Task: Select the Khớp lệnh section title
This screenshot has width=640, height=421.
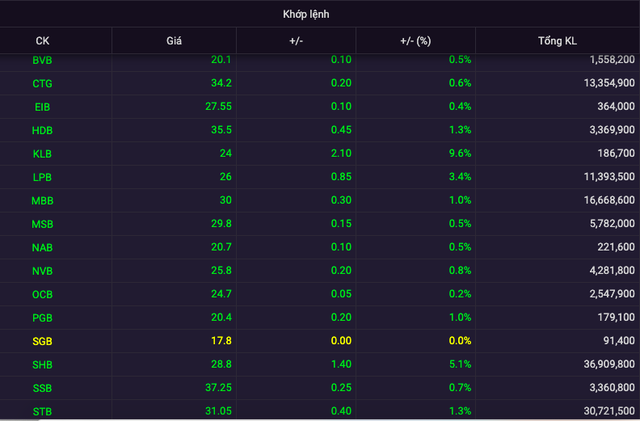Action: 320,14
